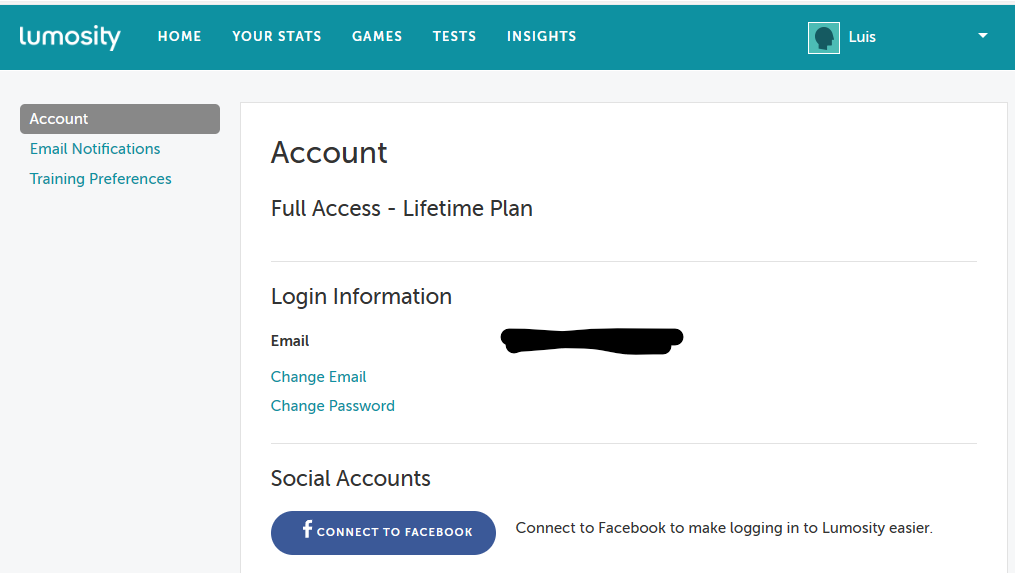Click the profile avatar head icon
The width and height of the screenshot is (1015, 573).
point(824,38)
